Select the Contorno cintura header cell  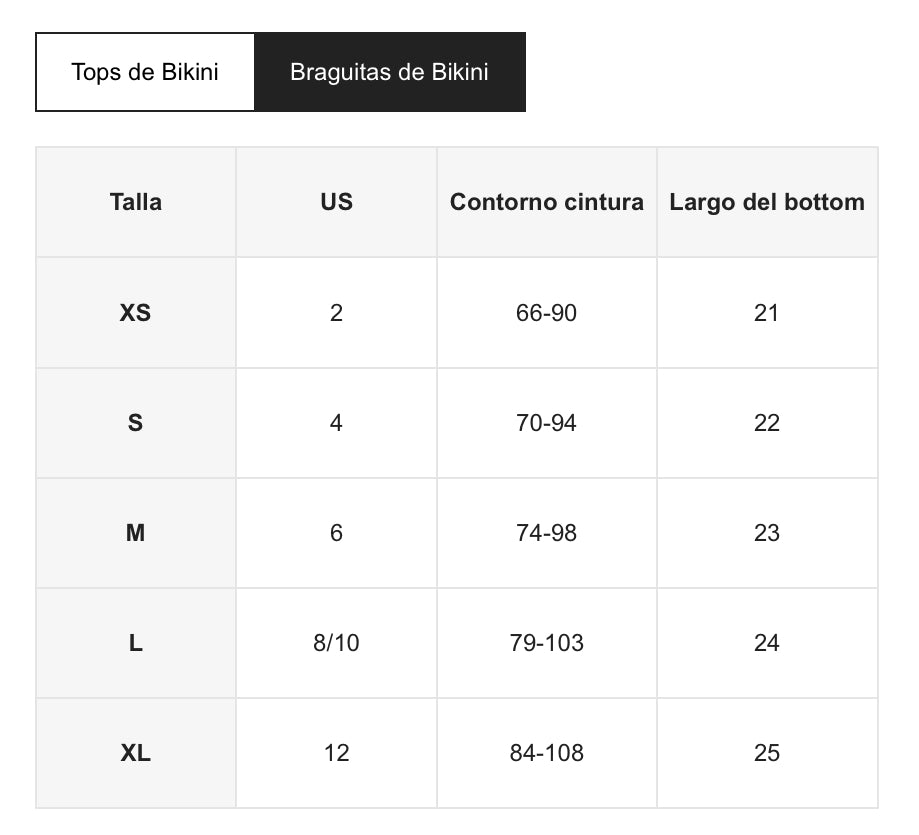pyautogui.click(x=547, y=202)
